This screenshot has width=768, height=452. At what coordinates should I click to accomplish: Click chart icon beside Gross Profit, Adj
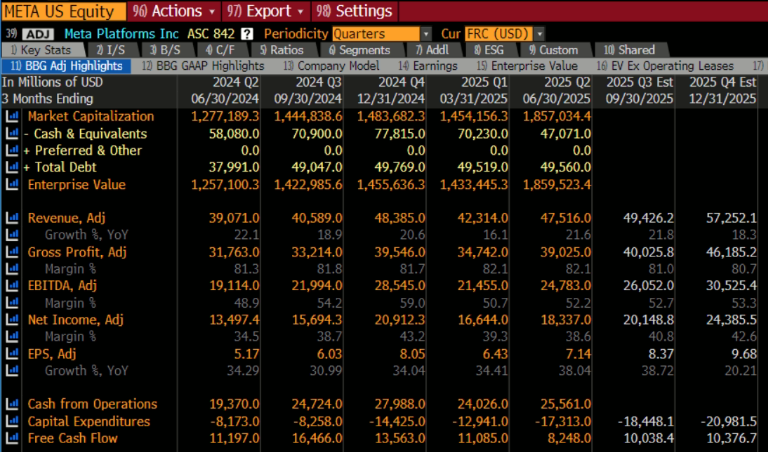tap(12, 252)
